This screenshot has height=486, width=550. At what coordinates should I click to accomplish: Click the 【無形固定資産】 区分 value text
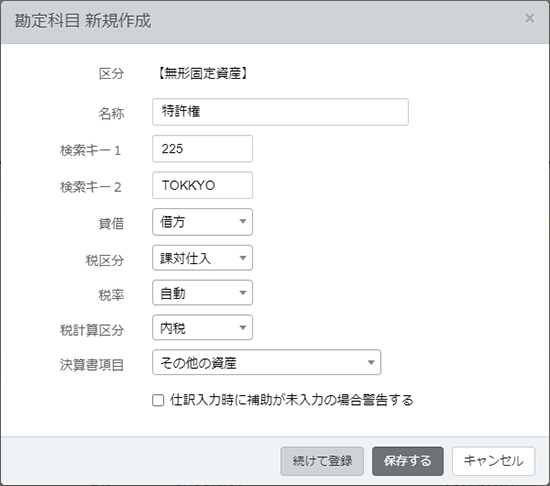pos(202,74)
